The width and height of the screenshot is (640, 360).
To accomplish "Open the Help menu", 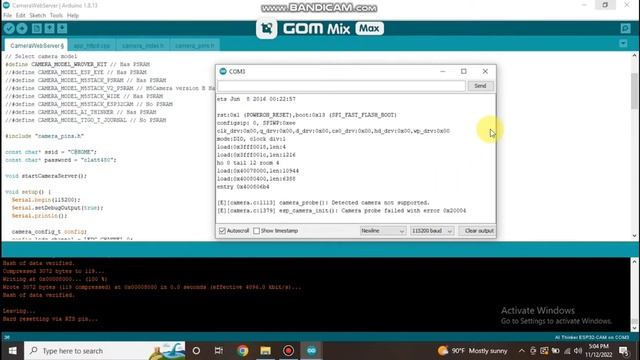I will [73, 16].
